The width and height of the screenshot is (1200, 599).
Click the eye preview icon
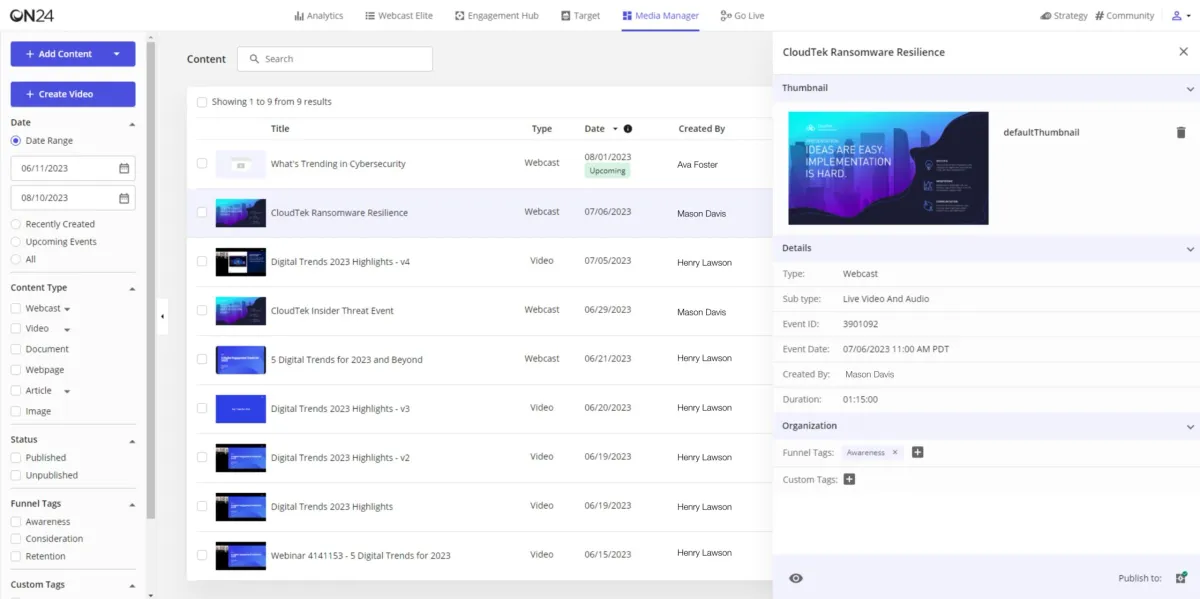pyautogui.click(x=796, y=578)
